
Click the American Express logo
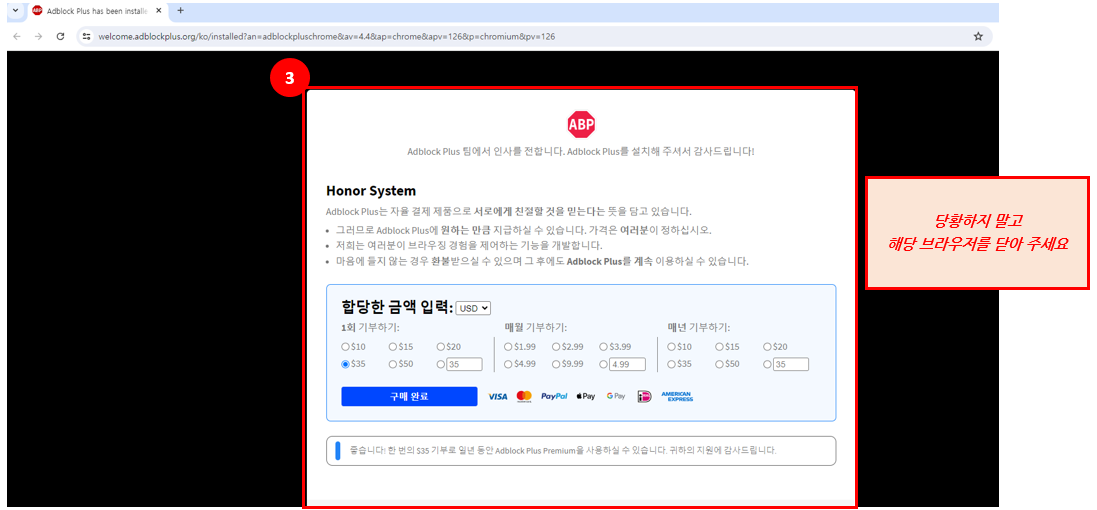tap(677, 397)
